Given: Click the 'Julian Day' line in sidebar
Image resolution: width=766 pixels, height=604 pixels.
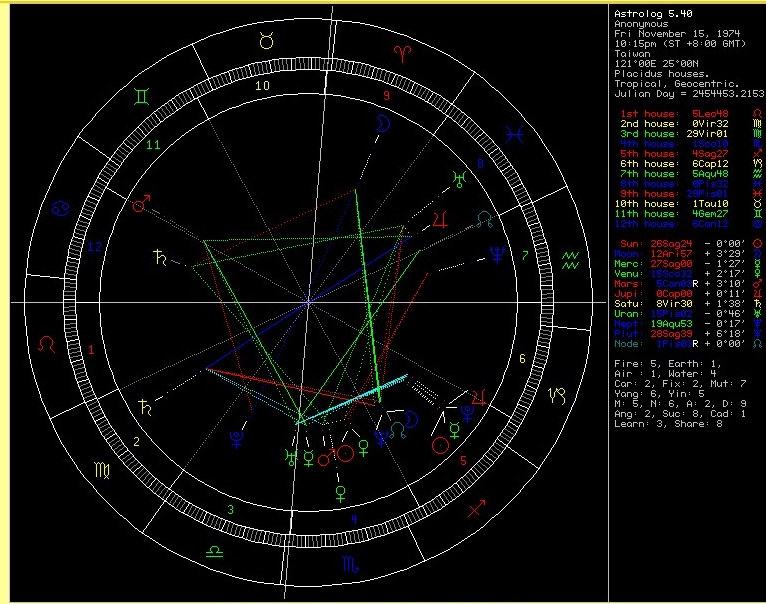Looking at the screenshot, I should [x=687, y=94].
